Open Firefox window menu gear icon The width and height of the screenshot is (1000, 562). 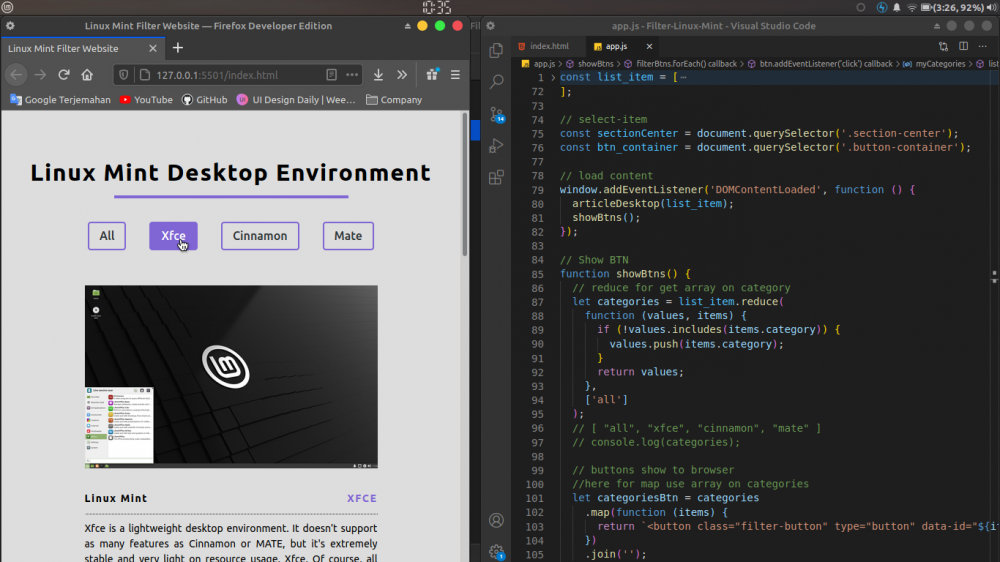tap(10, 26)
